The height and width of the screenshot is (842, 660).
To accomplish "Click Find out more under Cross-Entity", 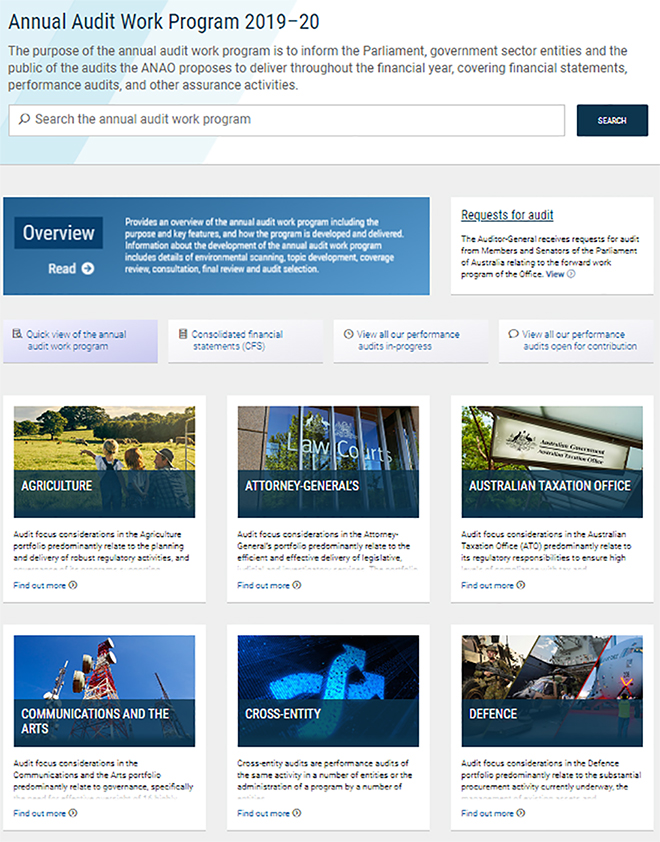I will pos(264,814).
